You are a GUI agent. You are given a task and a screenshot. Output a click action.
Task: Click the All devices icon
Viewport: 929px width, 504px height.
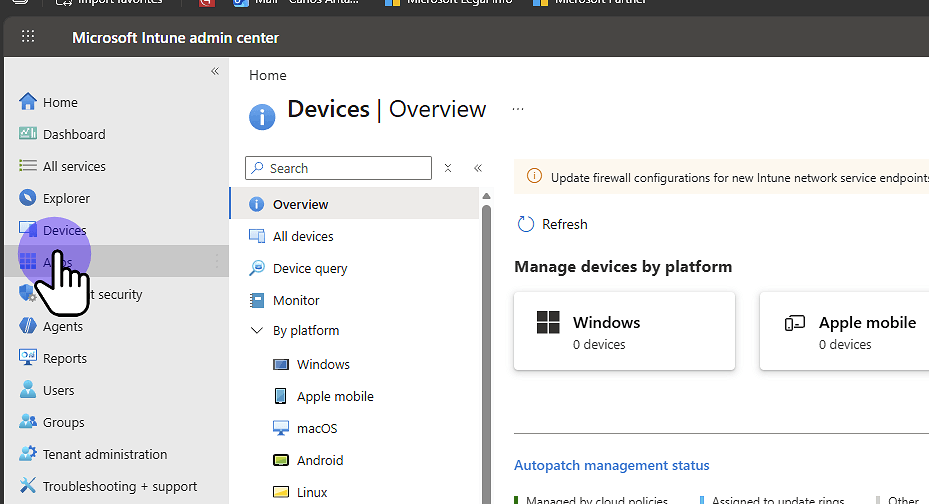[x=257, y=236]
